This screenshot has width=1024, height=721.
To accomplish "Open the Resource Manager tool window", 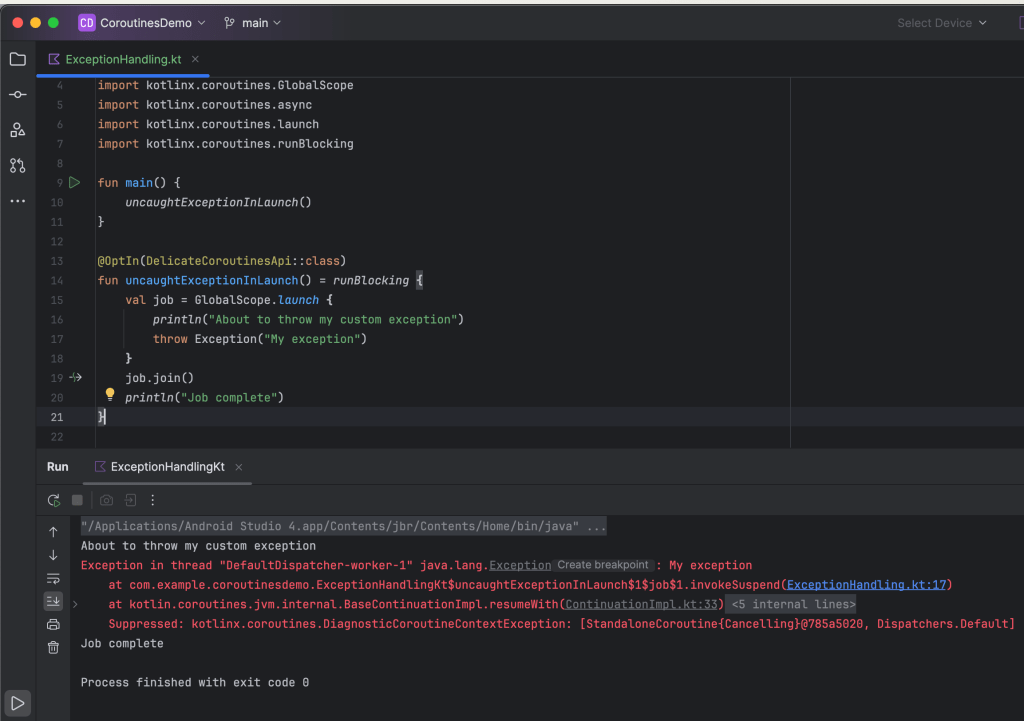I will 17,130.
